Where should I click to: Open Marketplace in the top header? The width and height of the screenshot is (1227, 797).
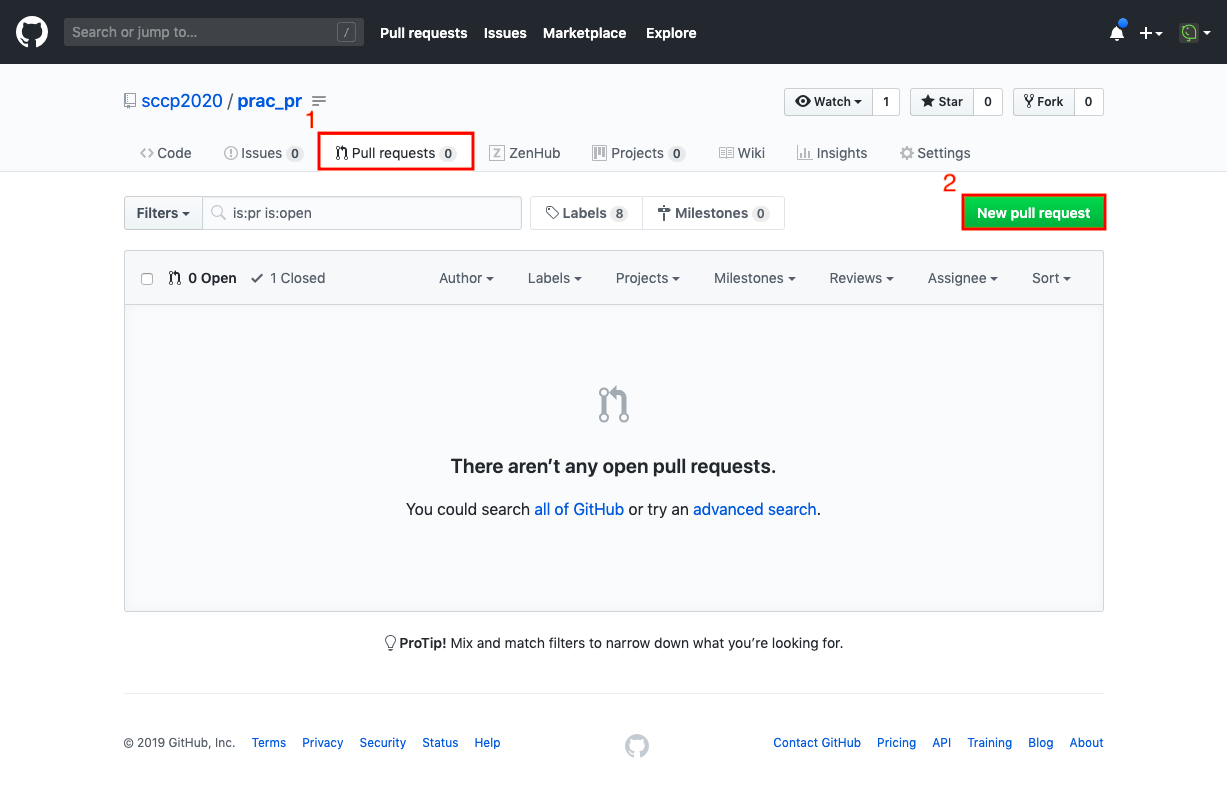584,33
